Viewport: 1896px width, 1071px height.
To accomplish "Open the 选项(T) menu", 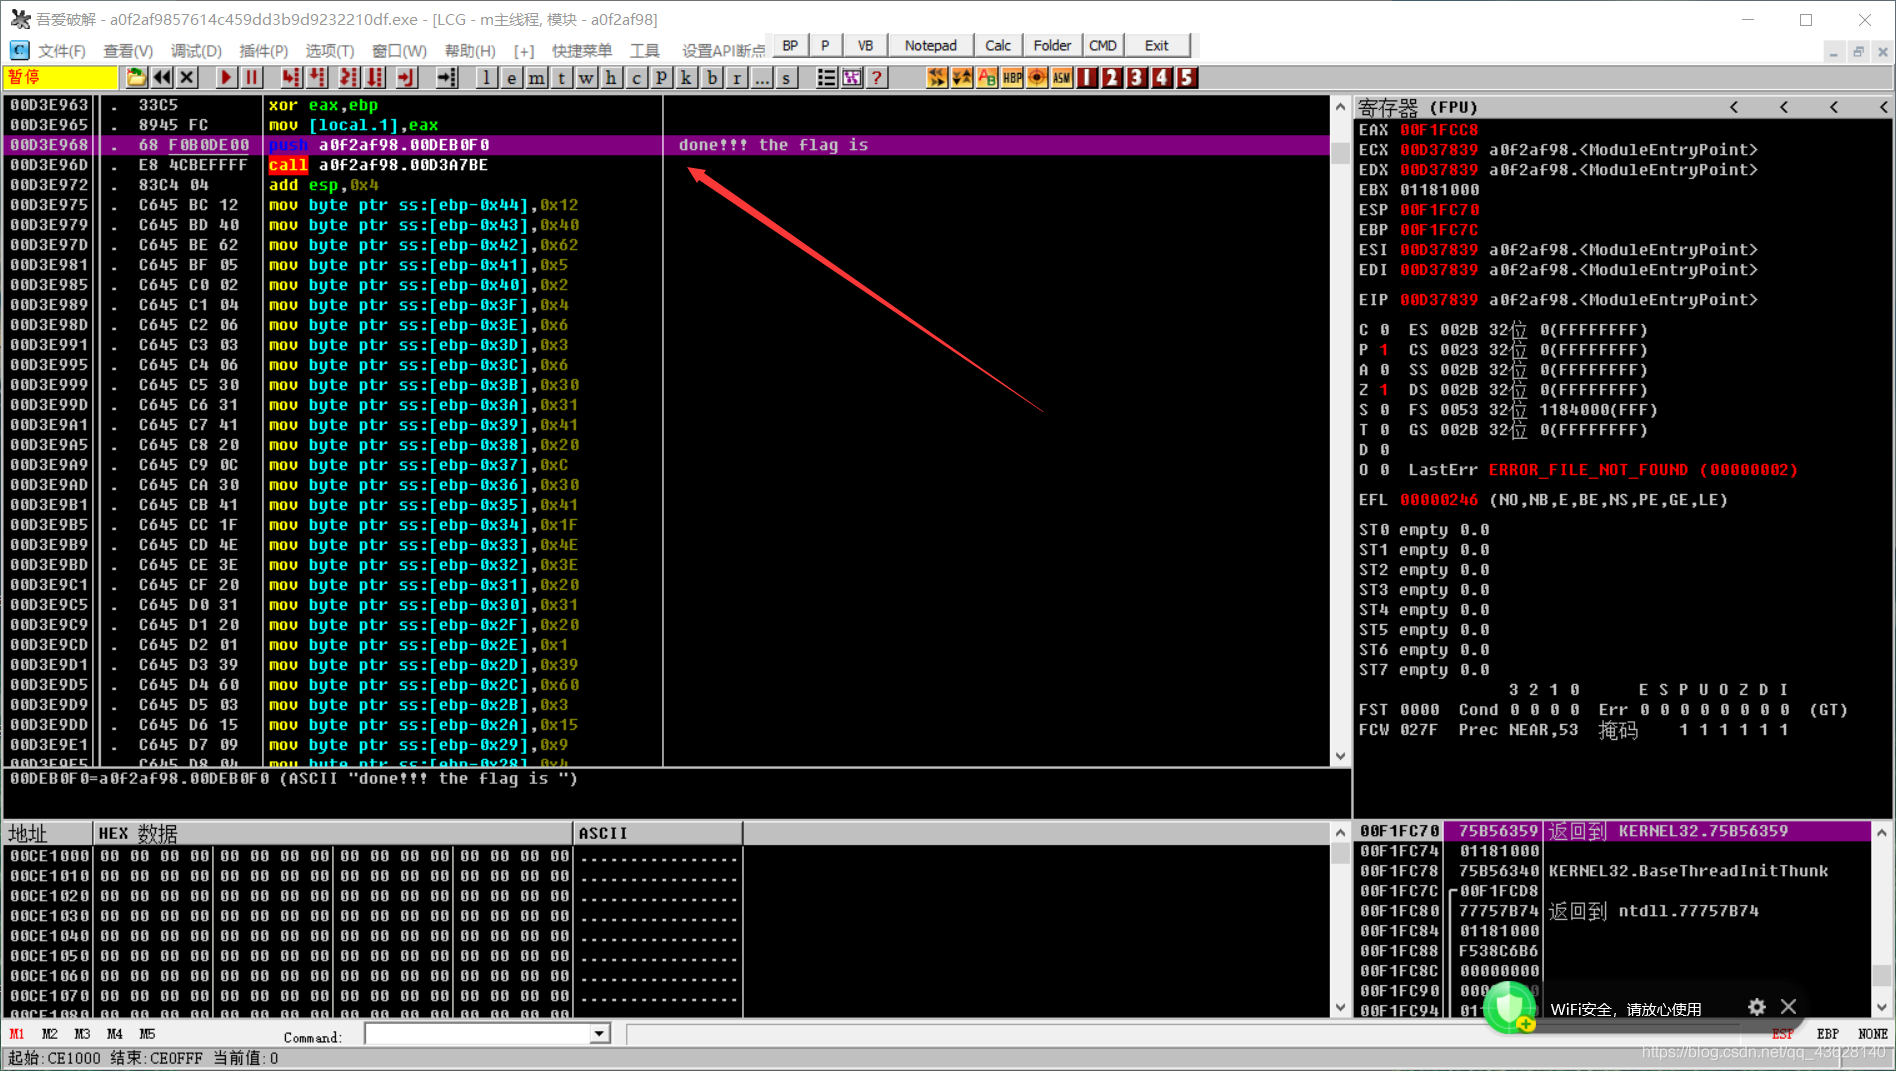I will coord(330,50).
